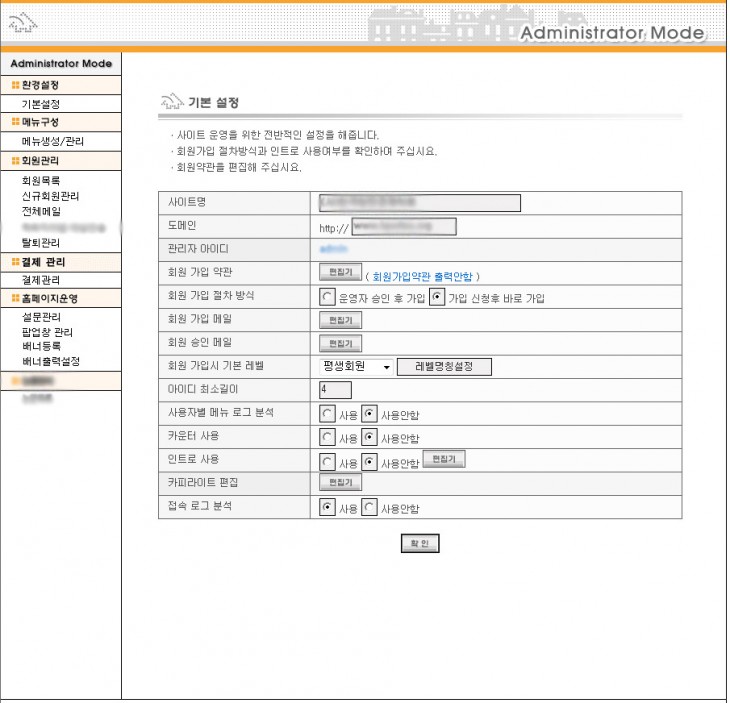Viewport: 730px width, 703px height.
Task: Click the 확인 confirm button
Action: [419, 544]
